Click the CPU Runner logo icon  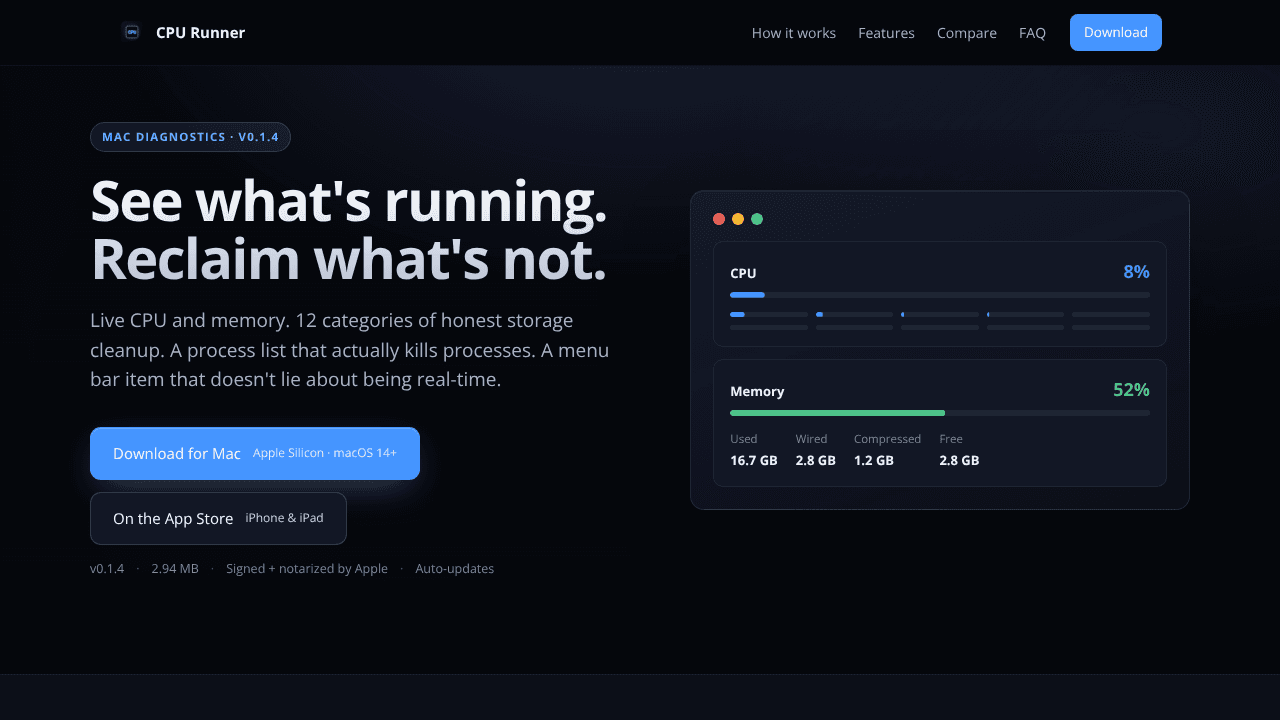(x=132, y=32)
